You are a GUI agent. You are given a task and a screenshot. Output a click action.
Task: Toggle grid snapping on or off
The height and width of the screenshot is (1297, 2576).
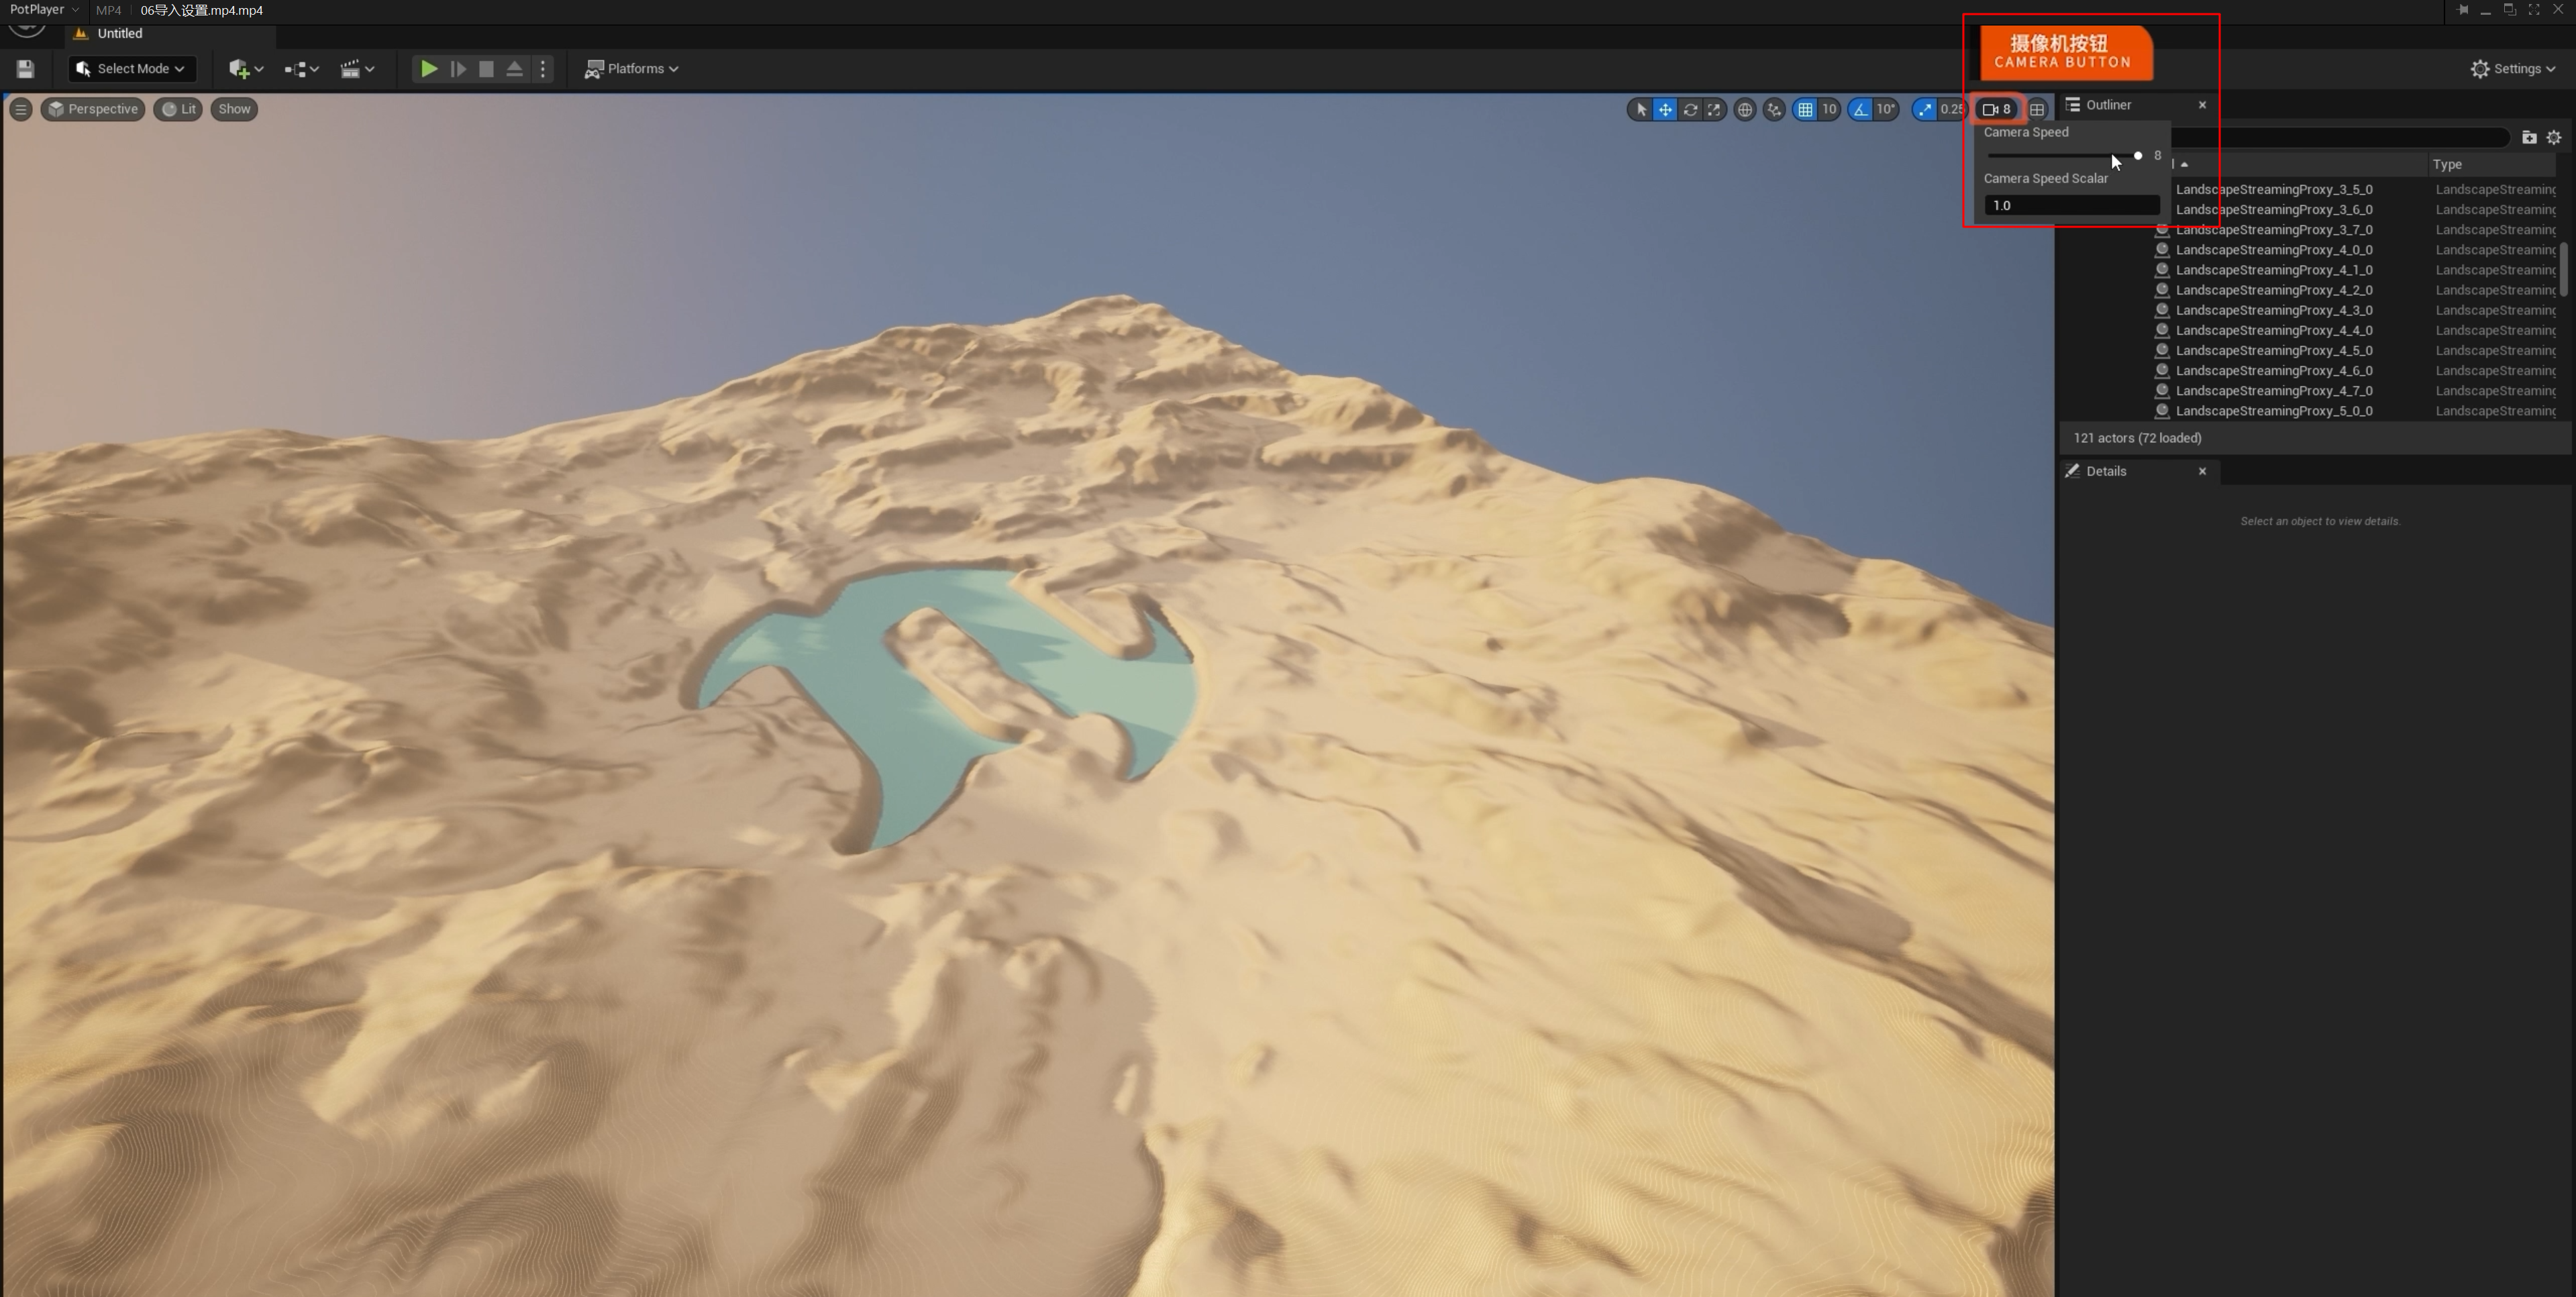tap(1805, 110)
